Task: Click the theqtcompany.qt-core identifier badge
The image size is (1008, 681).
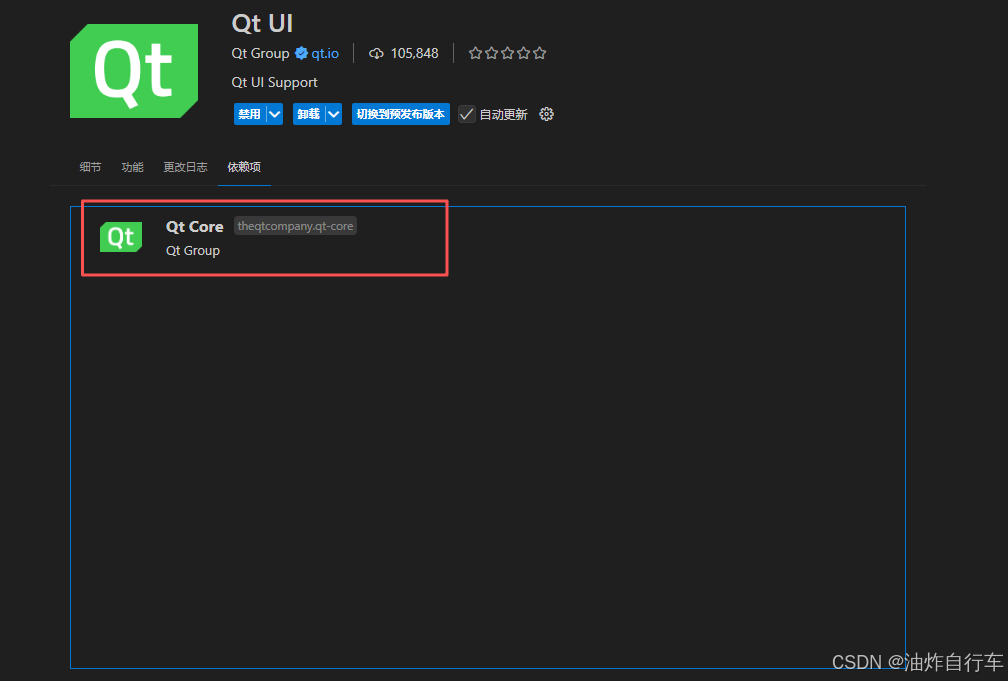Action: (295, 226)
